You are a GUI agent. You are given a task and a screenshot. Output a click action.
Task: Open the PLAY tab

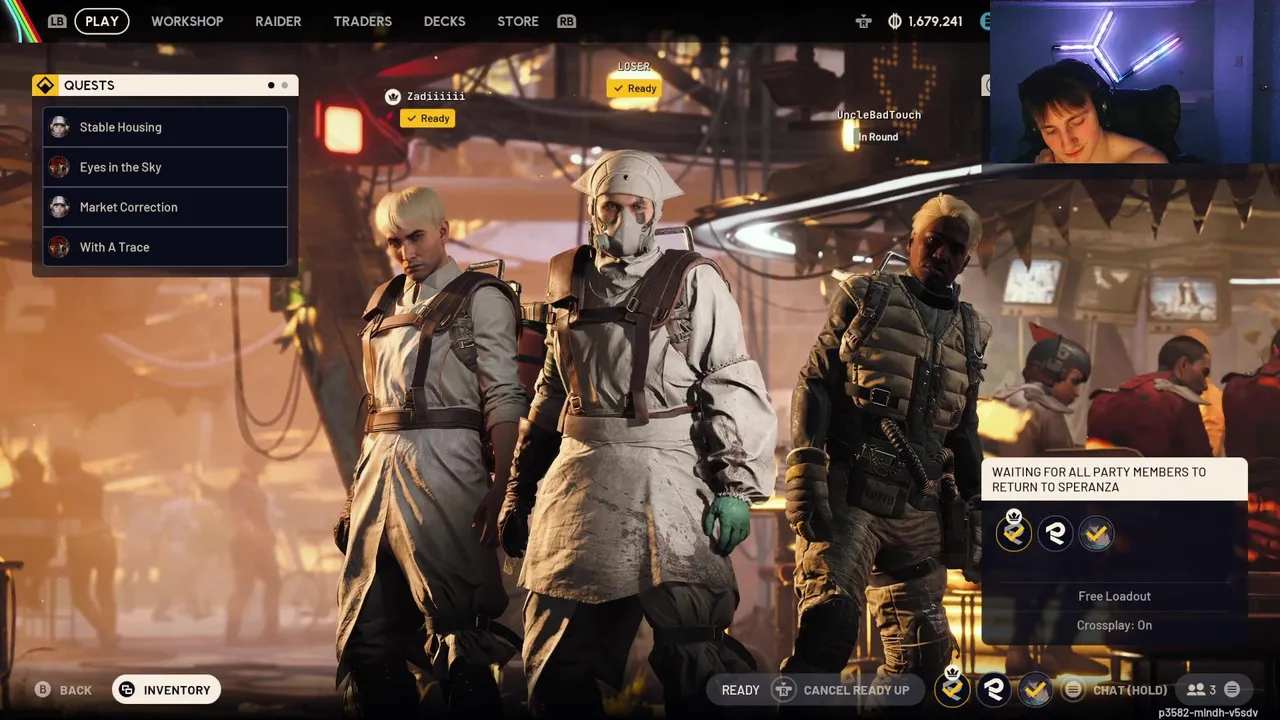coord(102,21)
